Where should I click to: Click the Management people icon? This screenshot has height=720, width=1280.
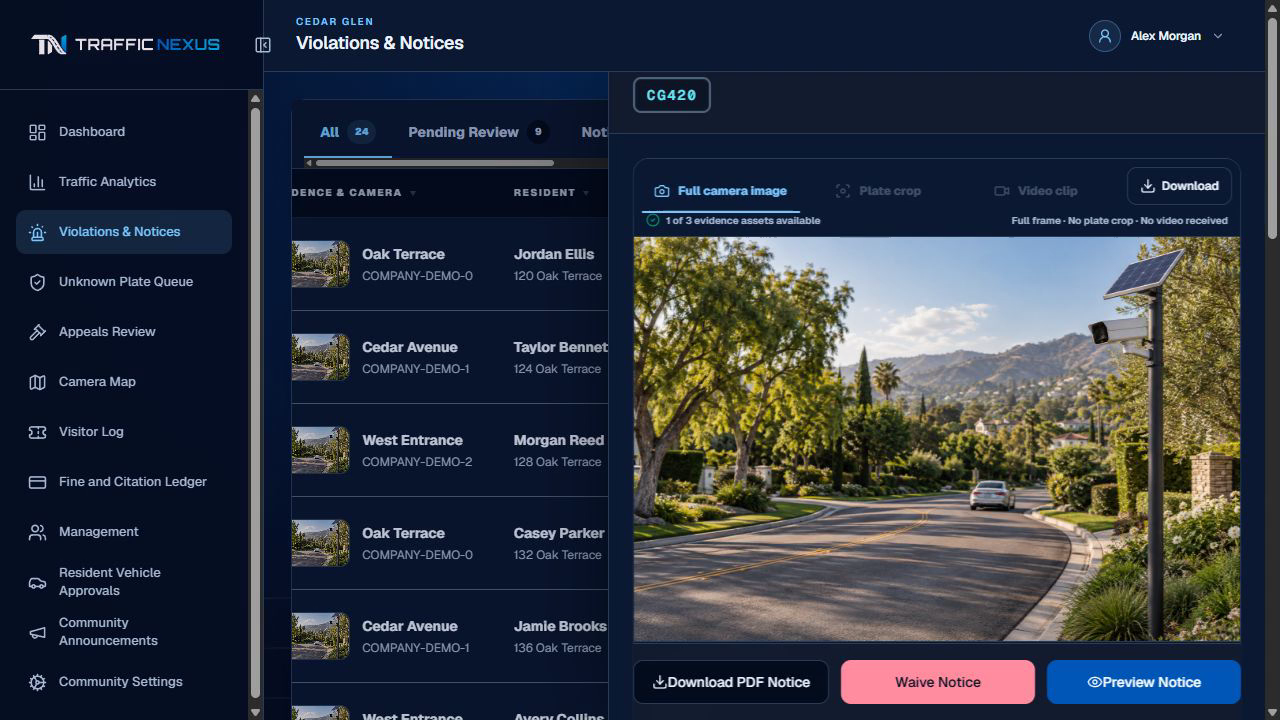[37, 532]
